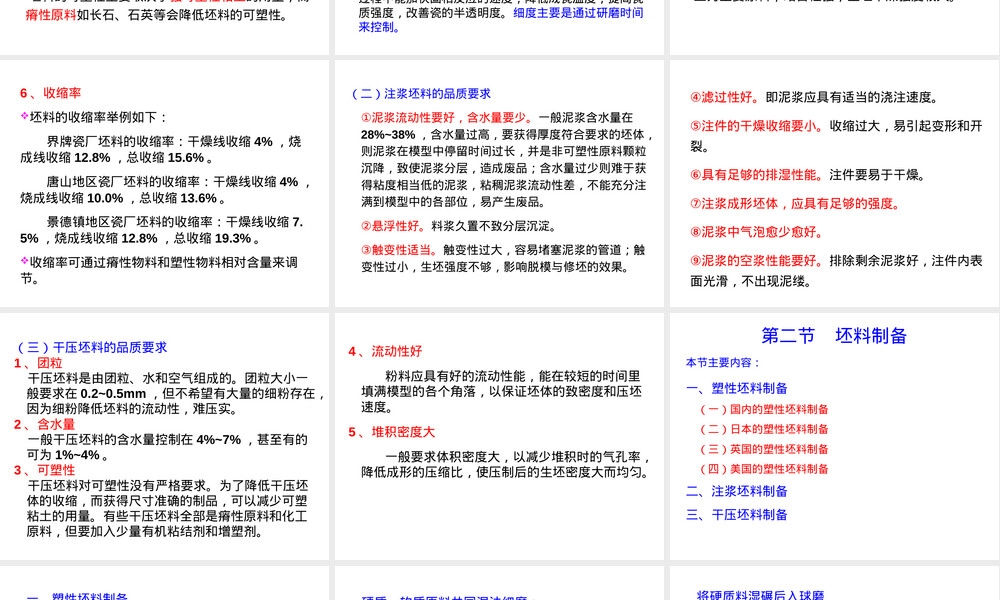Click the heading text 6、收缩率
The image size is (1000, 600).
point(50,93)
